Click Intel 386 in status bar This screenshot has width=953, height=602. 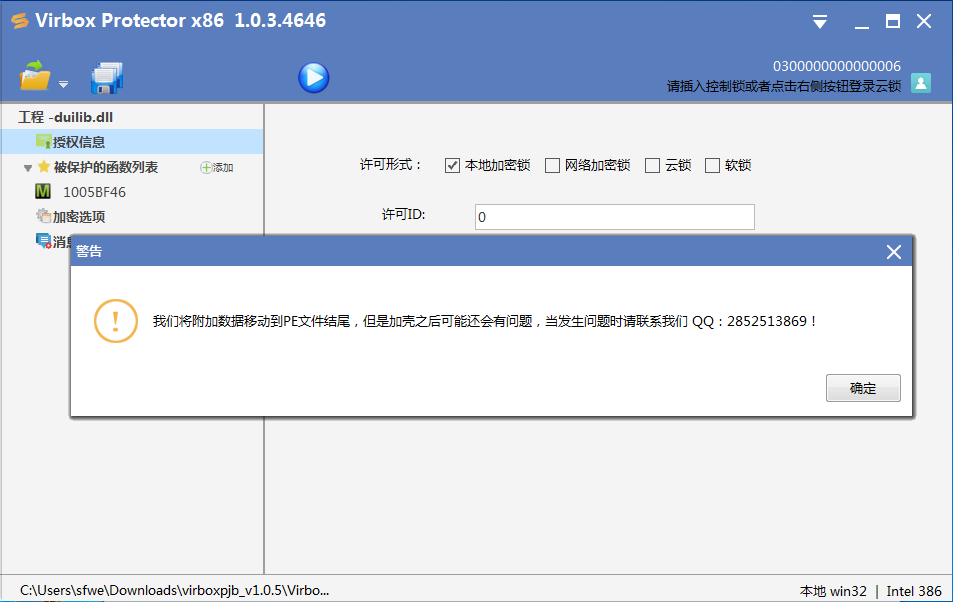[913, 591]
